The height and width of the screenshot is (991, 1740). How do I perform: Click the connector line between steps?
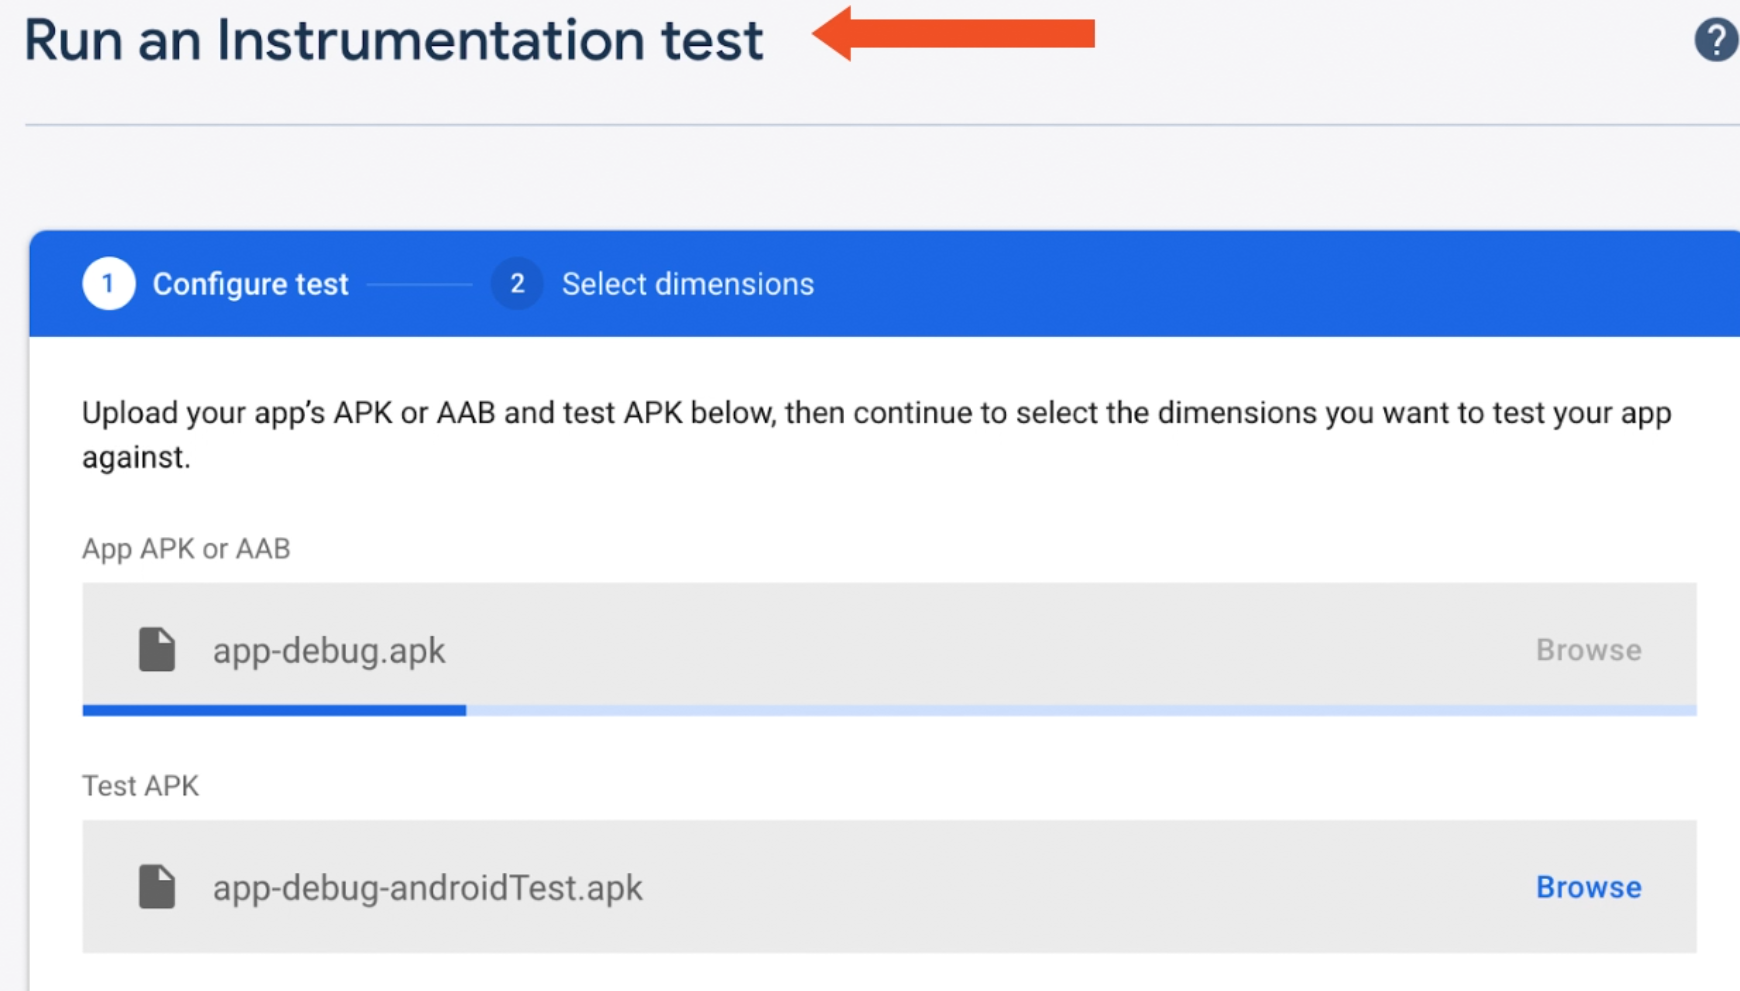click(x=419, y=285)
